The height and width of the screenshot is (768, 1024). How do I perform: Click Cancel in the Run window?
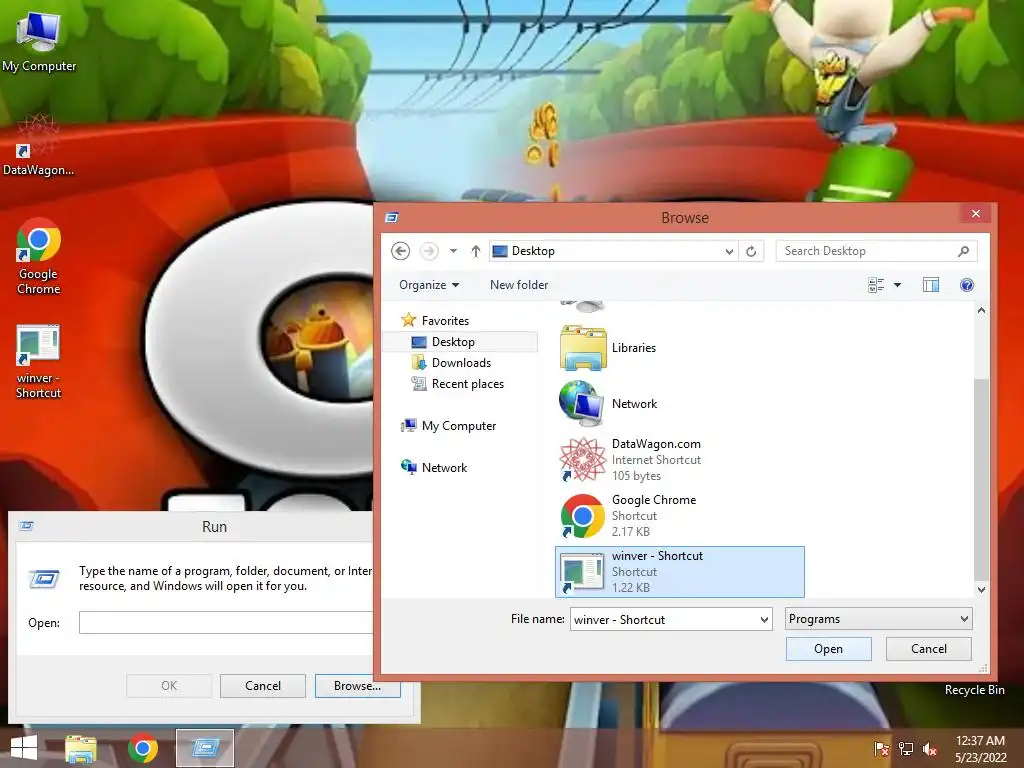tap(263, 686)
